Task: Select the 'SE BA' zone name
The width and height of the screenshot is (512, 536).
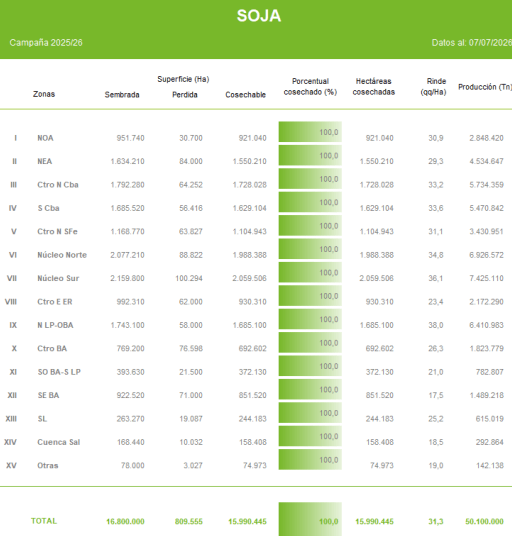Action: [48, 396]
